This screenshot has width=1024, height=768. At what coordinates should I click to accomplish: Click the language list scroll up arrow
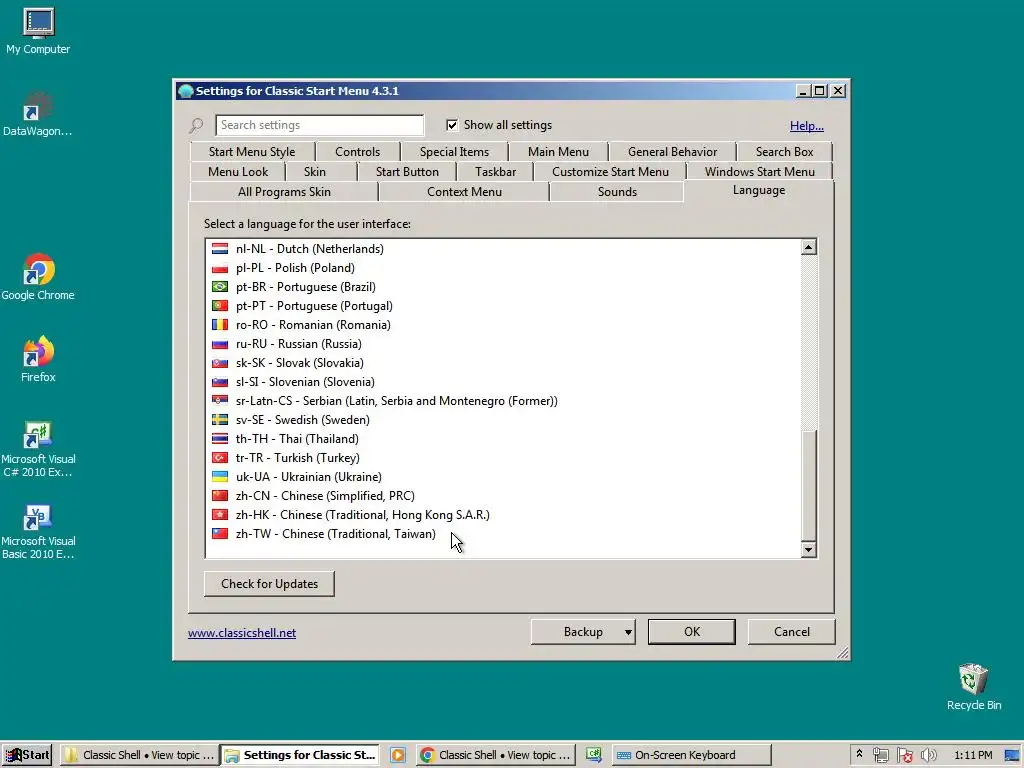coord(808,247)
